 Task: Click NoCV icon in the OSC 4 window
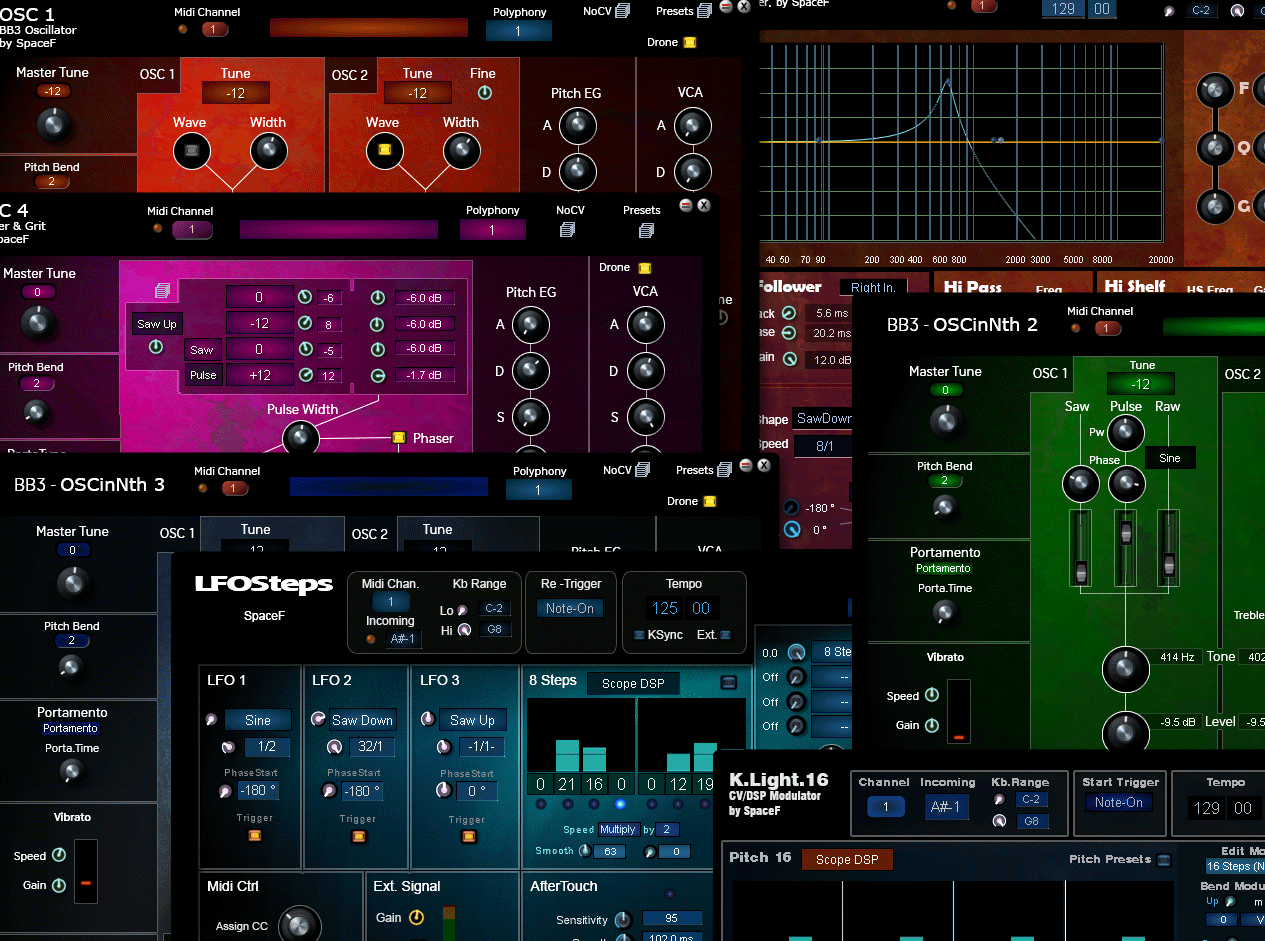[568, 230]
